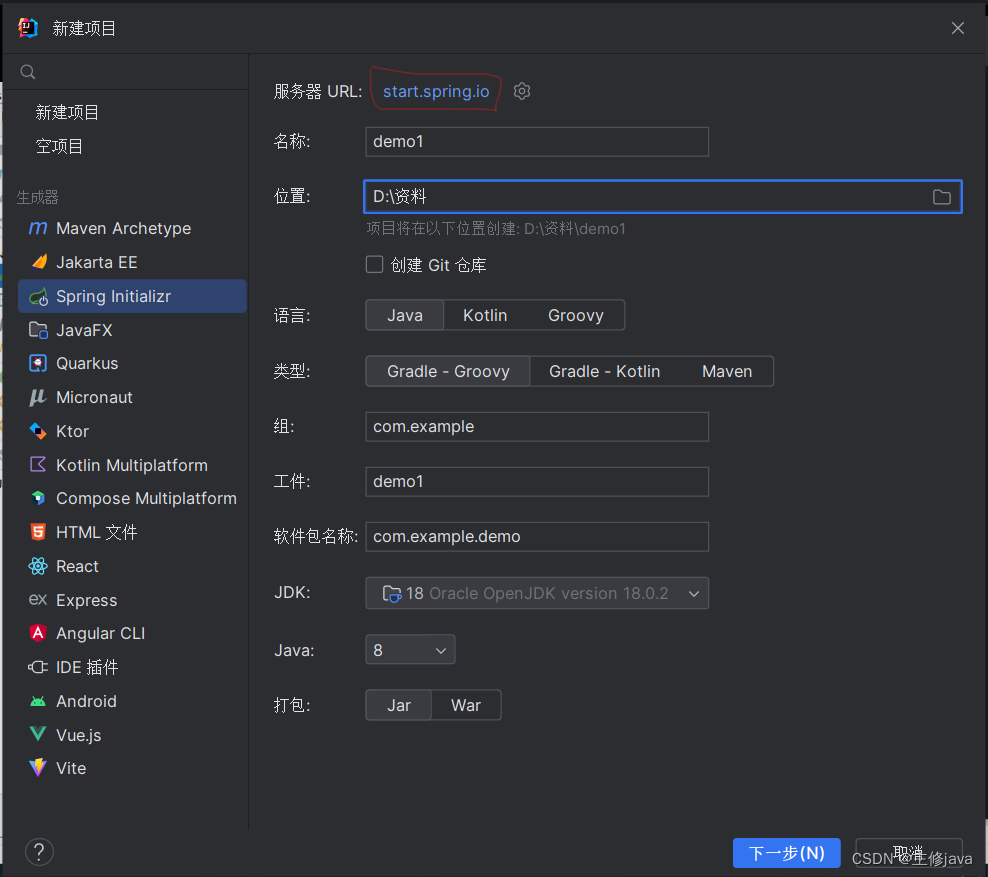988x877 pixels.
Task: Select War packaging
Action: pyautogui.click(x=466, y=705)
